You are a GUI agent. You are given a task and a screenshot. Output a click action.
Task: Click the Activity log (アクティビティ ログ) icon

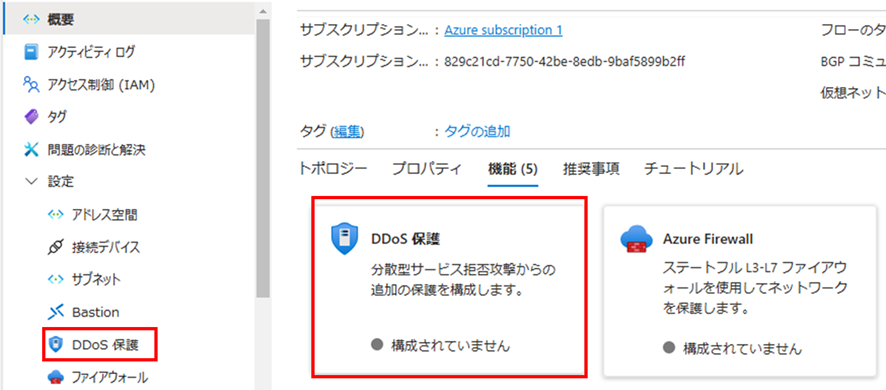point(31,52)
